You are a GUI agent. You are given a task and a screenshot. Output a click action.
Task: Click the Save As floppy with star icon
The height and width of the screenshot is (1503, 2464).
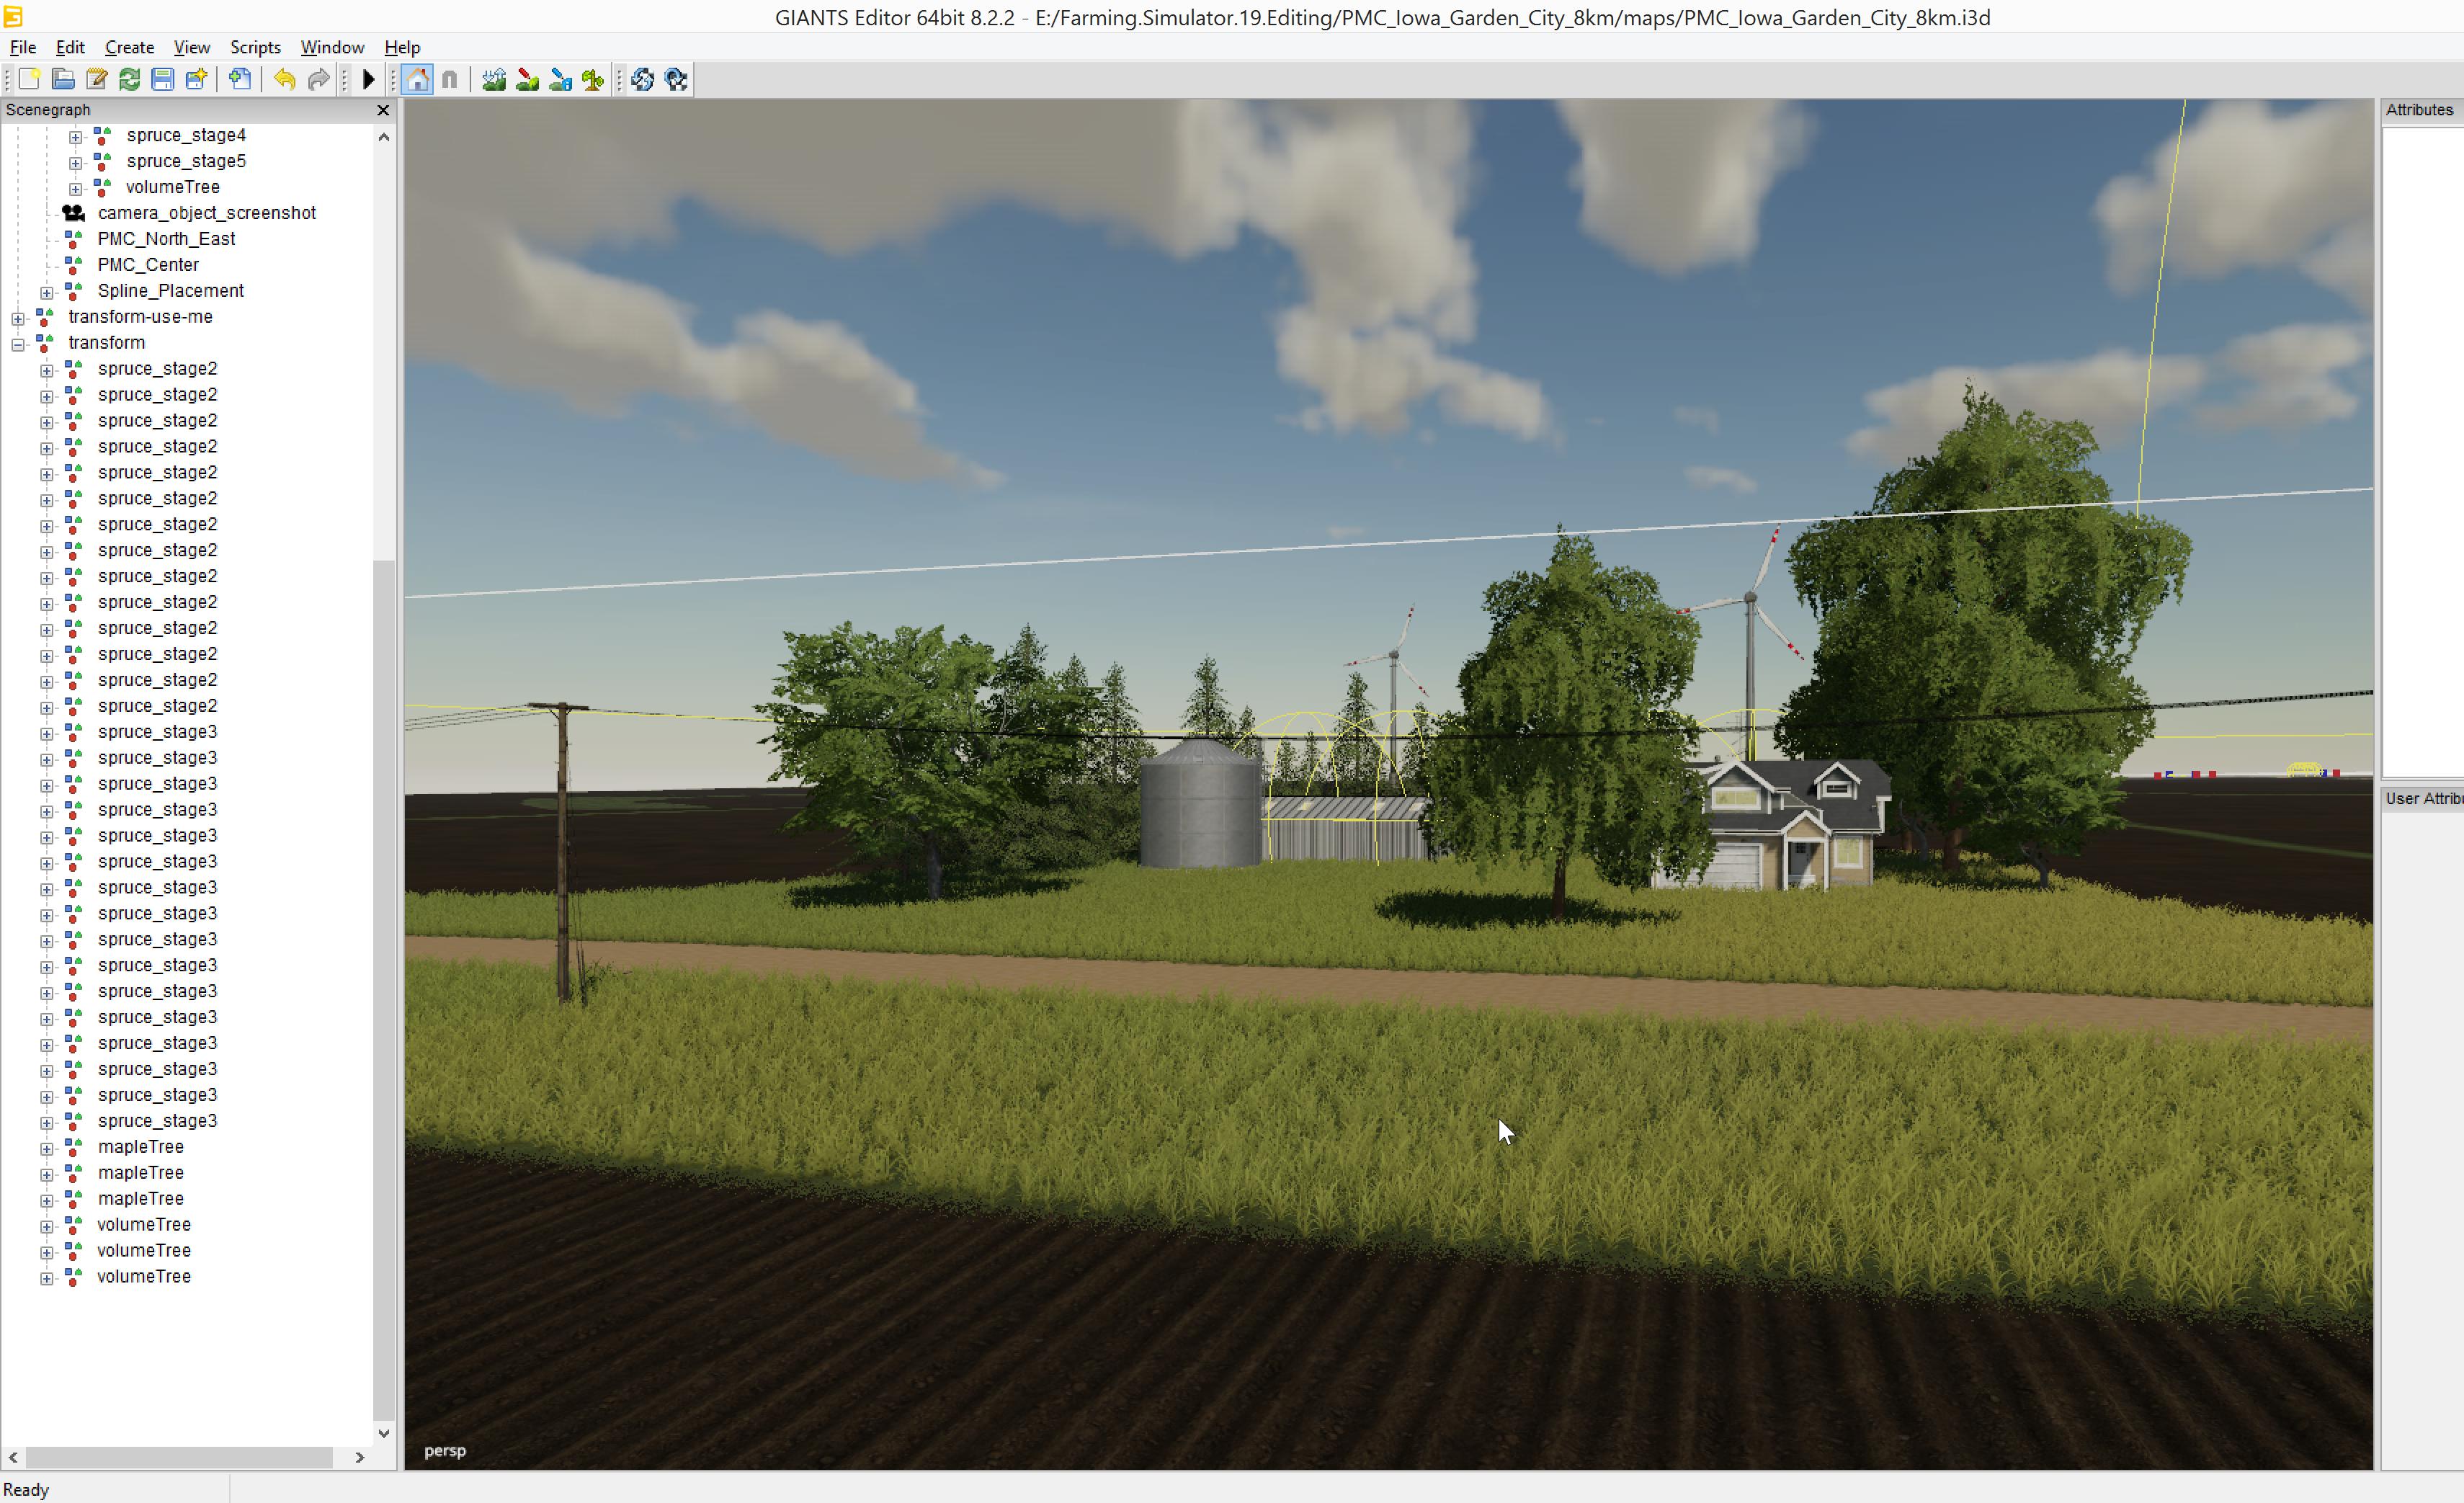(196, 80)
